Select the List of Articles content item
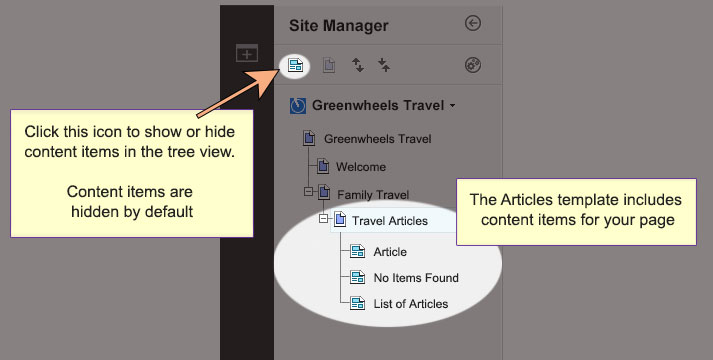The image size is (713, 360). click(x=411, y=304)
